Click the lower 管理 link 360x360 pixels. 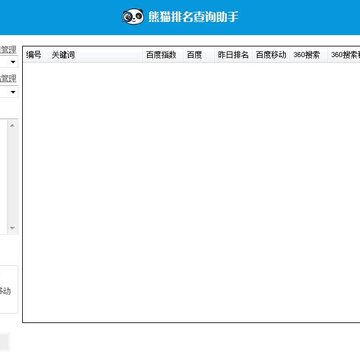tap(8, 79)
